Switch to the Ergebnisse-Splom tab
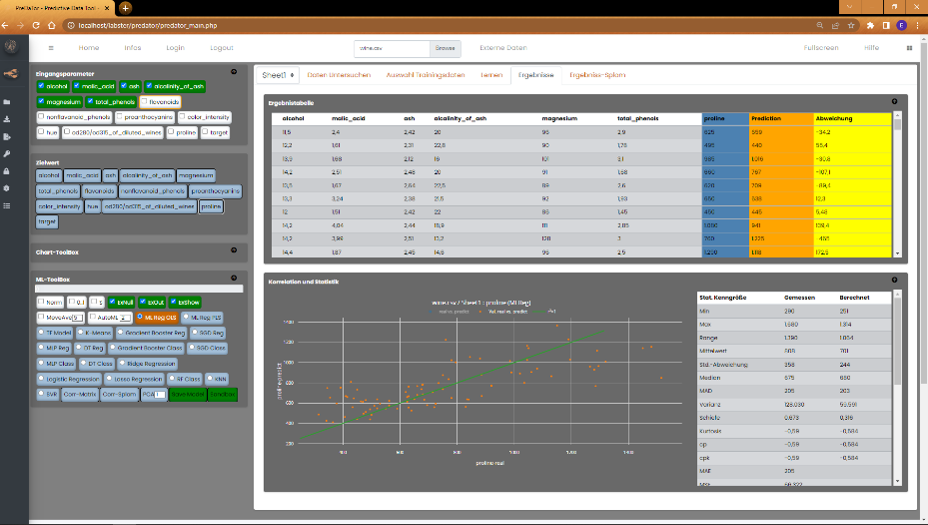Screen dimensions: 928x525 tap(597, 75)
